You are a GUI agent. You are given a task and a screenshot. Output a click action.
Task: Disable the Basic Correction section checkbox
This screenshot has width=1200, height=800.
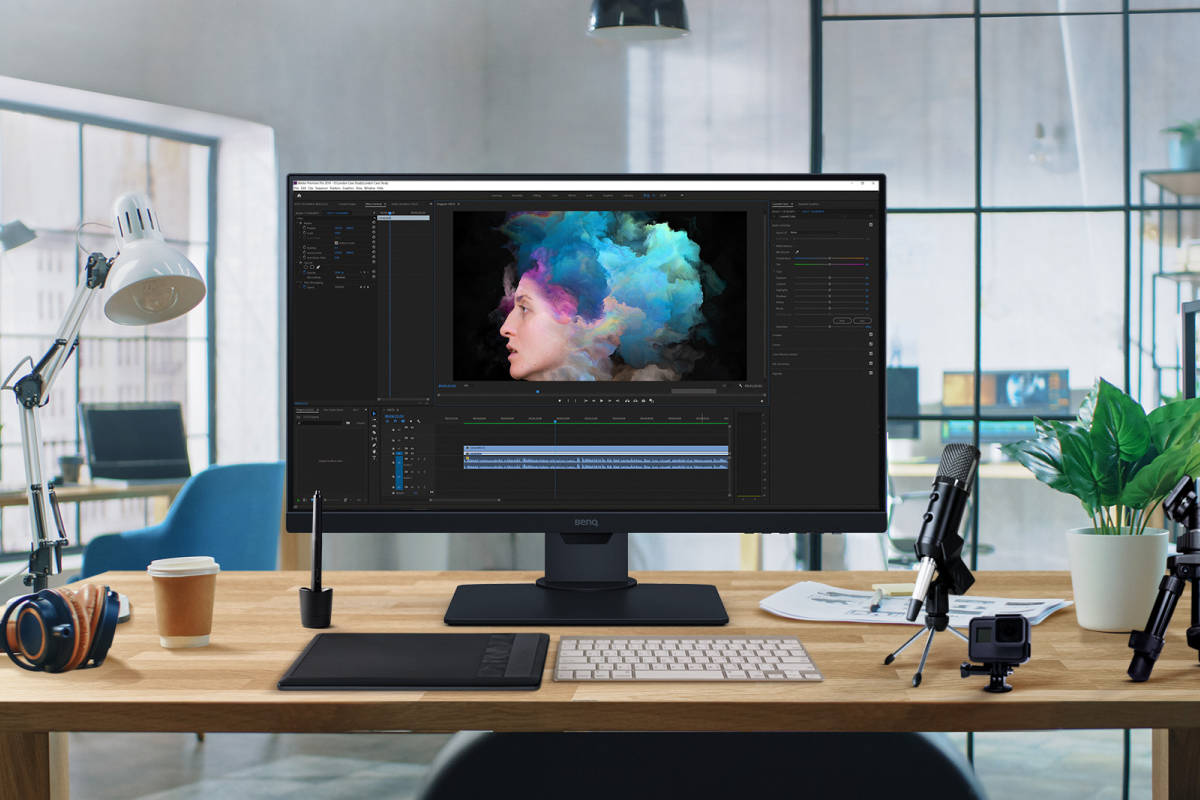(x=870, y=224)
